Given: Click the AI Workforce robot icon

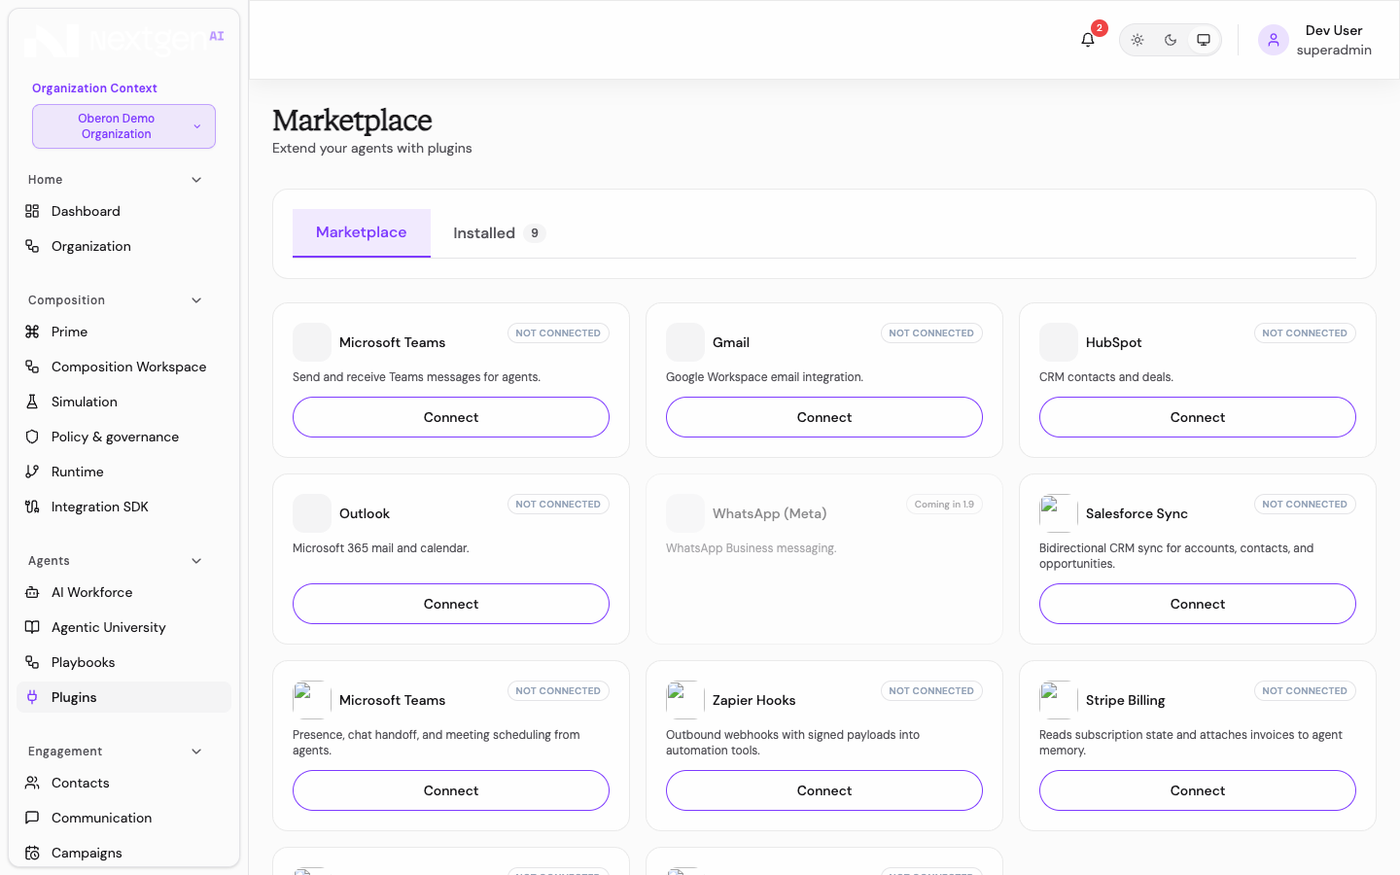Looking at the screenshot, I should pos(32,592).
